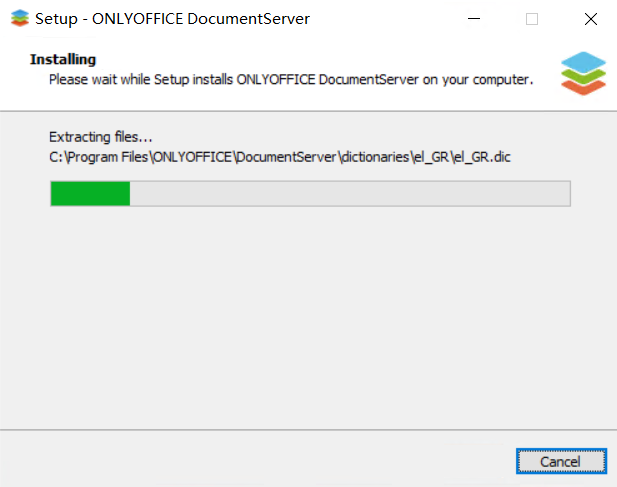Image resolution: width=617 pixels, height=487 pixels.
Task: Click the empty grey area below the progress bar
Action: coord(308,315)
